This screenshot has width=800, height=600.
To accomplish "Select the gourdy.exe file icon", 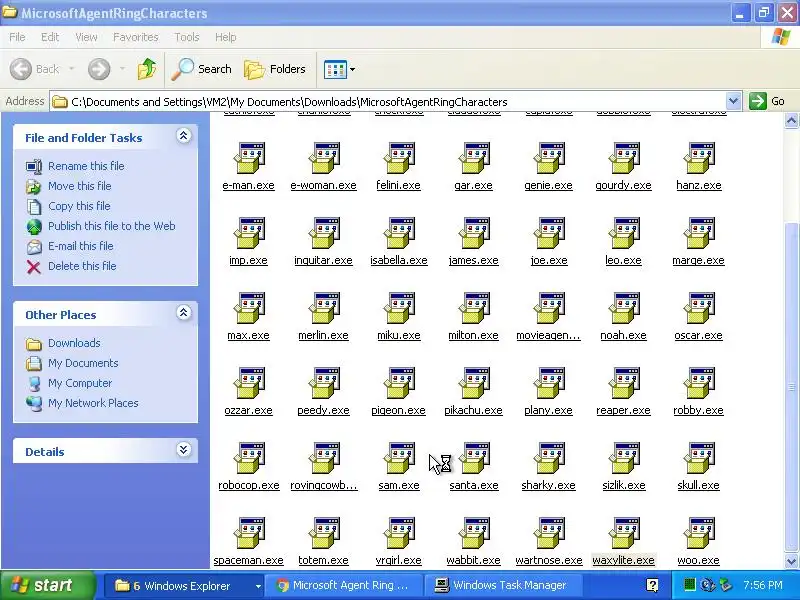I will 624,159.
